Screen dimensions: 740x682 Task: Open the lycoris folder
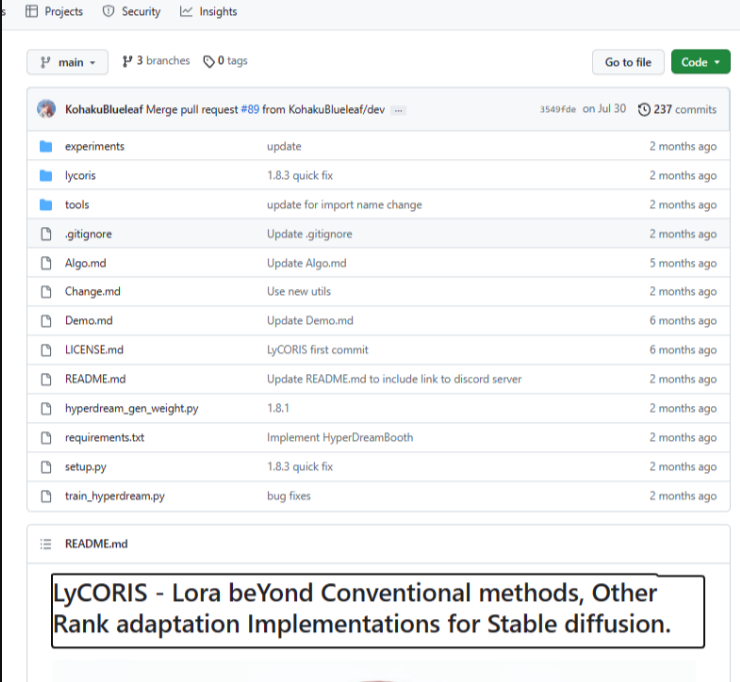[80, 176]
